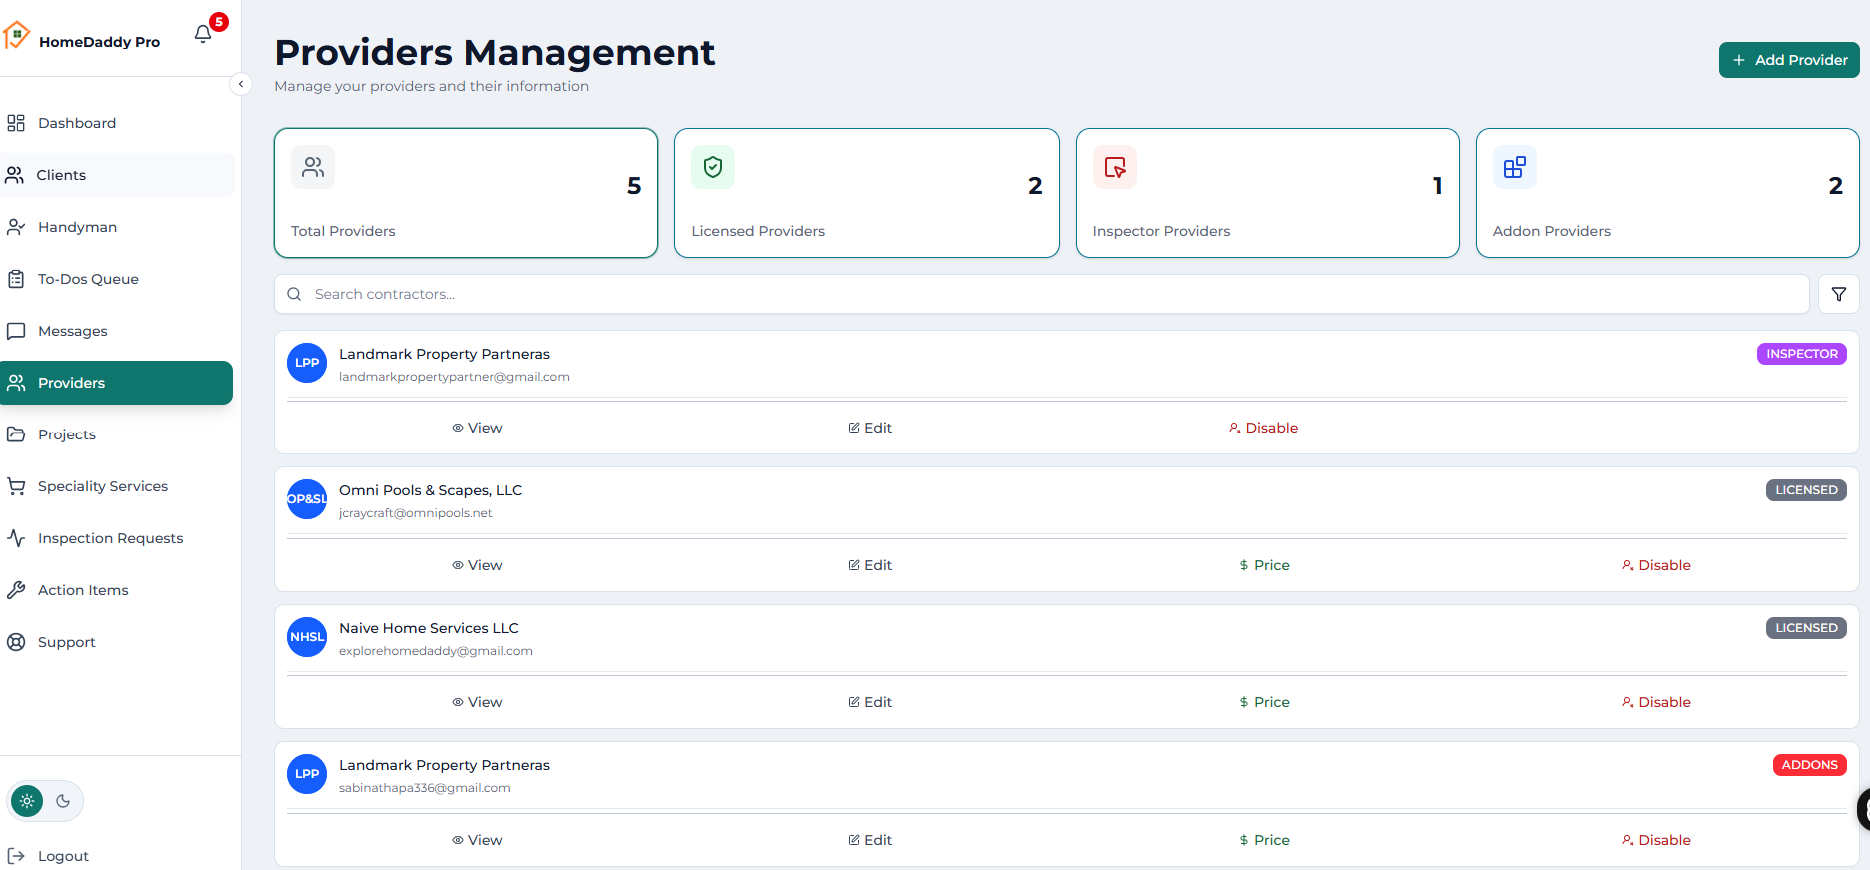Go to Clients in the sidebar

(118, 175)
